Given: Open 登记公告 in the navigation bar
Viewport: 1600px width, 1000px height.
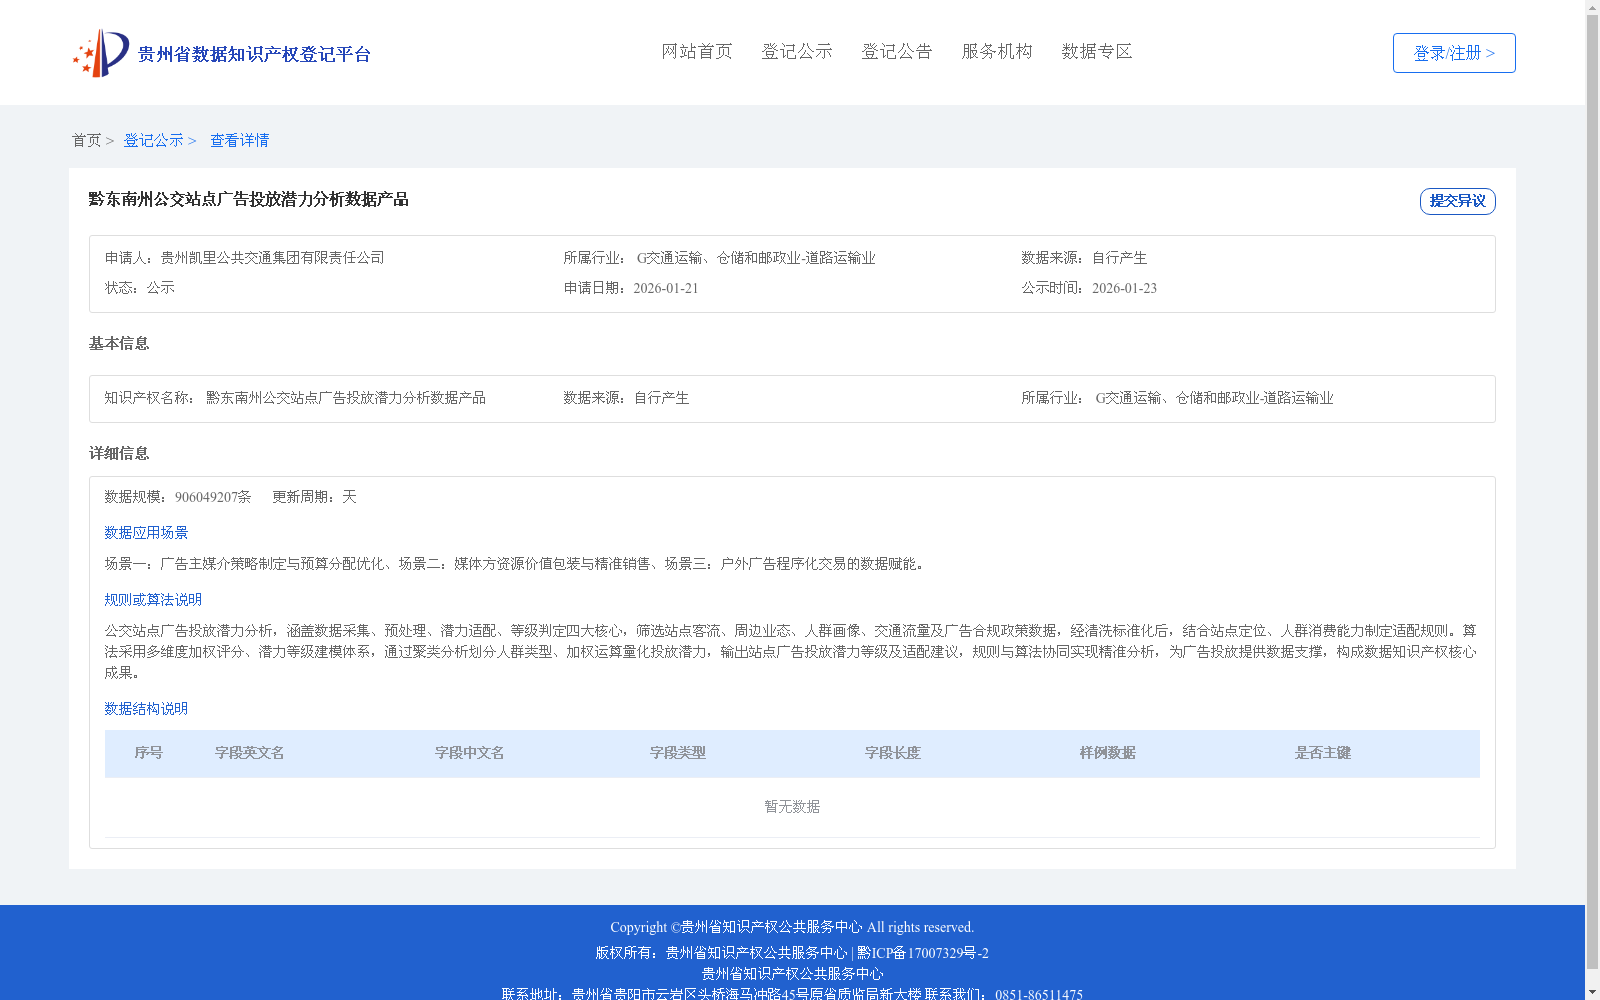Looking at the screenshot, I should pyautogui.click(x=897, y=51).
